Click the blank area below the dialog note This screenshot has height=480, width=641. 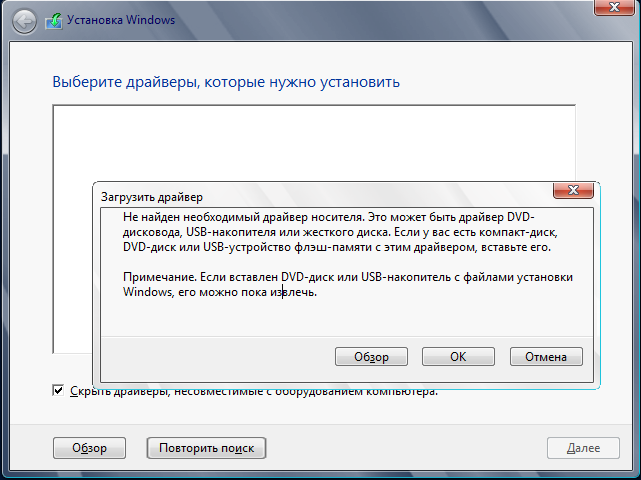350,322
